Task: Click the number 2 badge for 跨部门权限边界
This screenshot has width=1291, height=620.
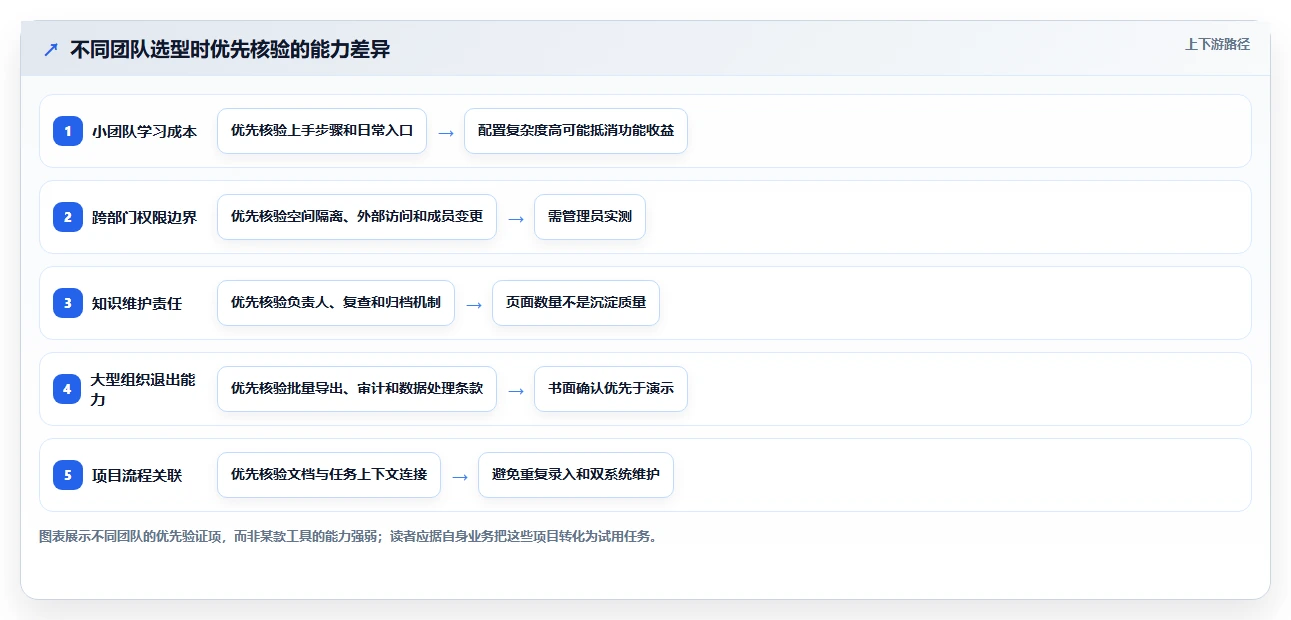Action: (x=68, y=217)
